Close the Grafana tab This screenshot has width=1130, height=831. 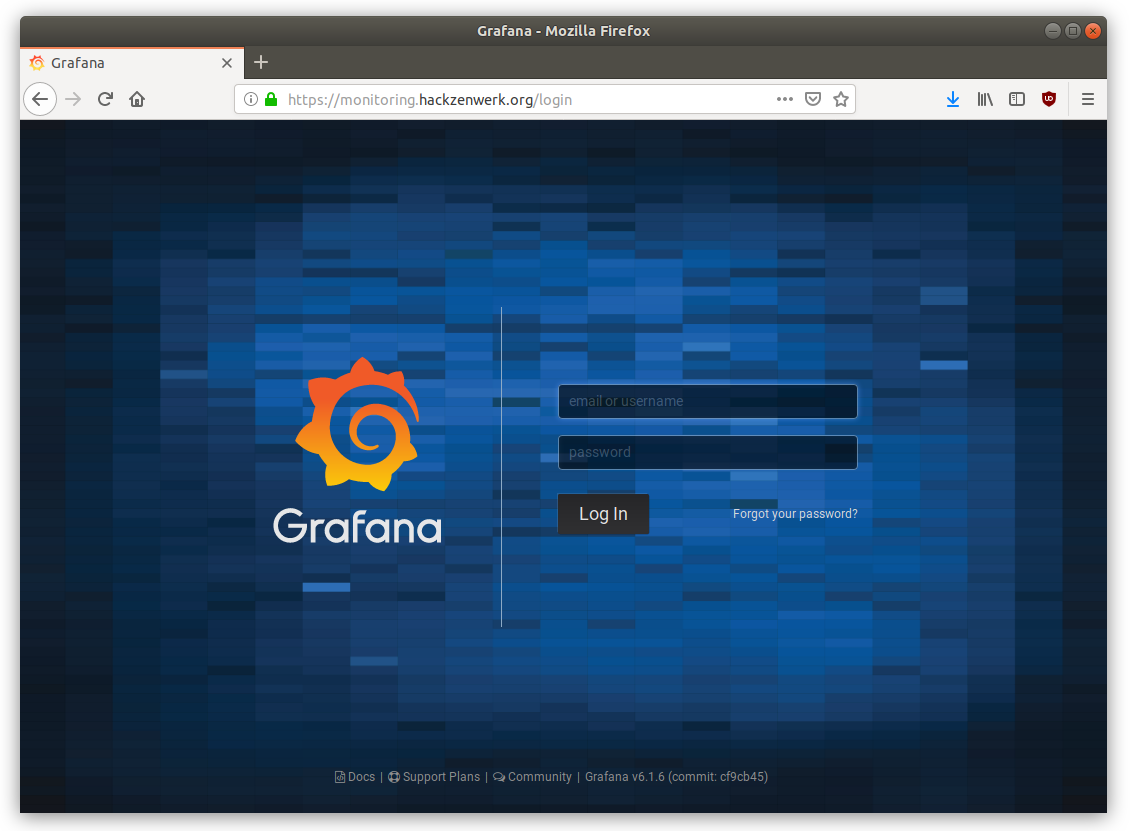click(x=227, y=63)
